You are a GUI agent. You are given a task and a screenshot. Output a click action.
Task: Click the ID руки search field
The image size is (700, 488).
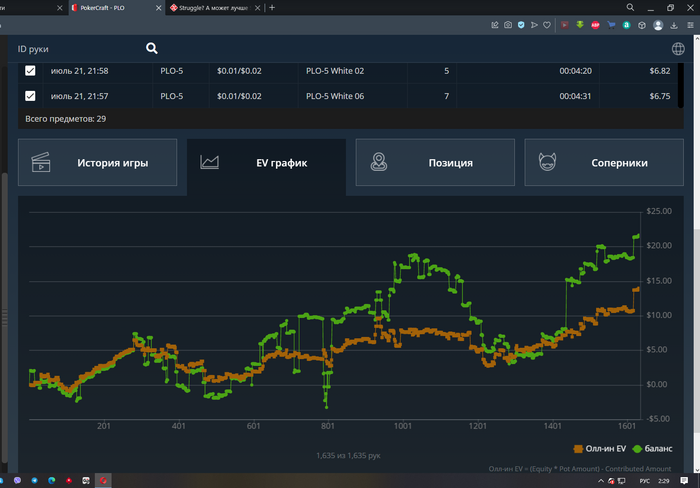[x=75, y=48]
